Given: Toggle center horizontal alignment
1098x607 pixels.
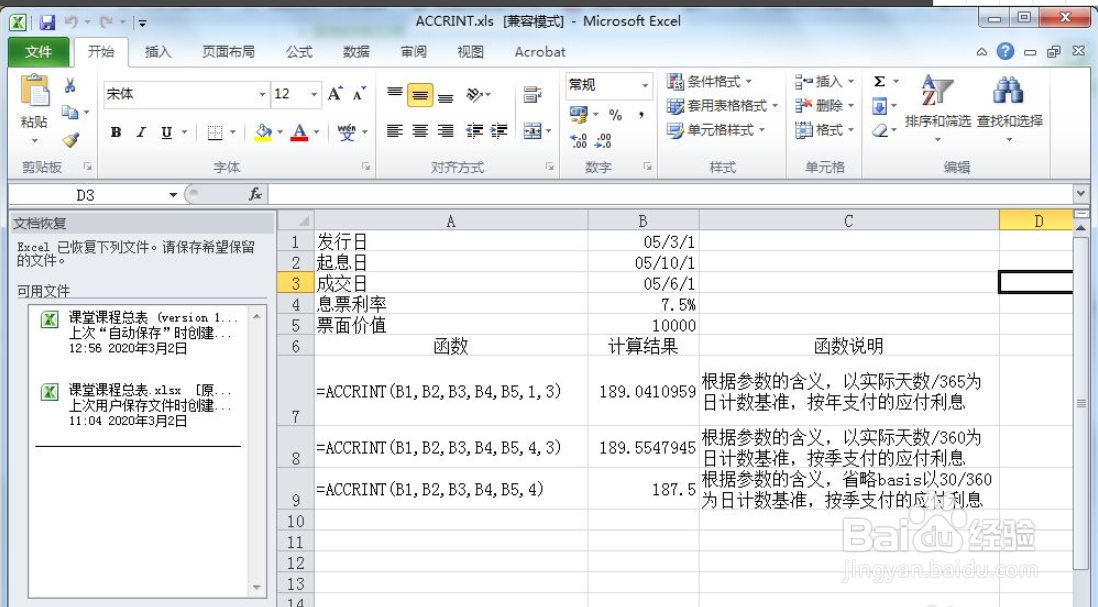Looking at the screenshot, I should (x=420, y=131).
